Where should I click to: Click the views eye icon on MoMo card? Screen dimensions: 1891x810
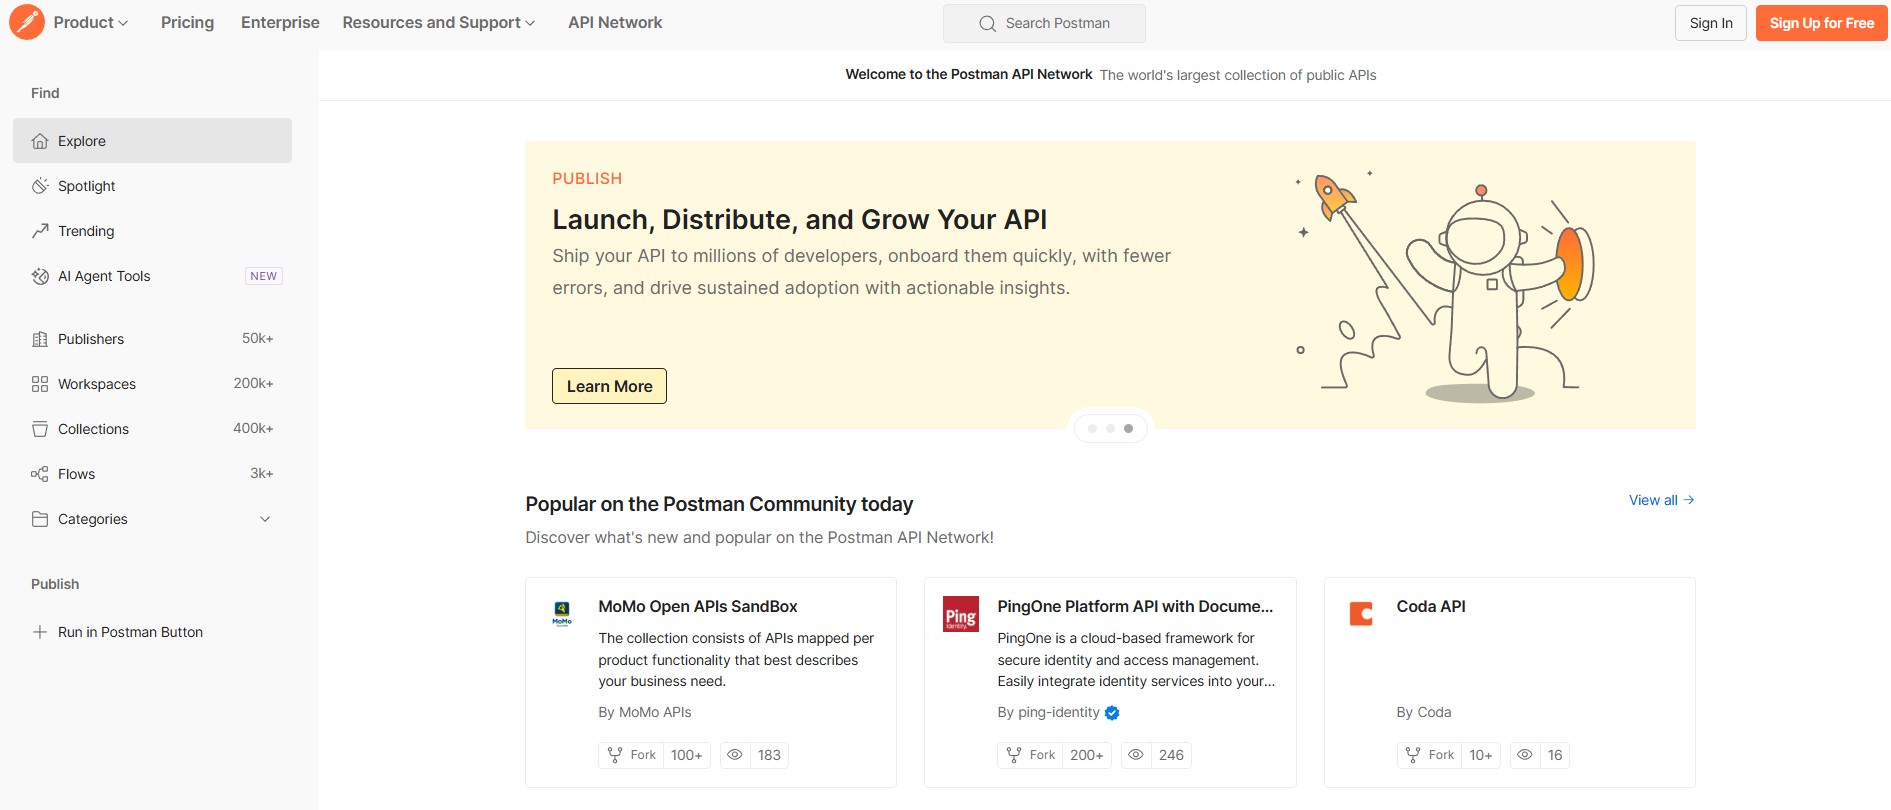coord(735,755)
